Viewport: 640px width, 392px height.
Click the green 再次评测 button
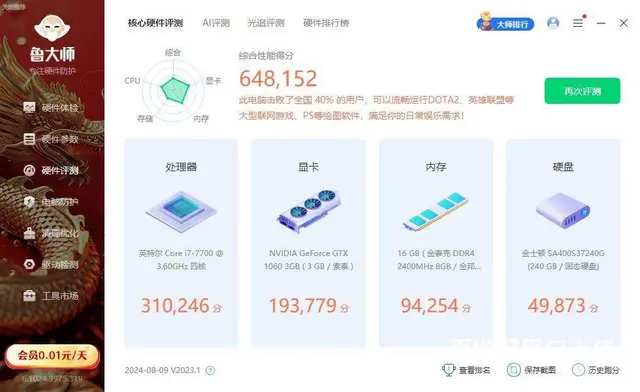582,91
